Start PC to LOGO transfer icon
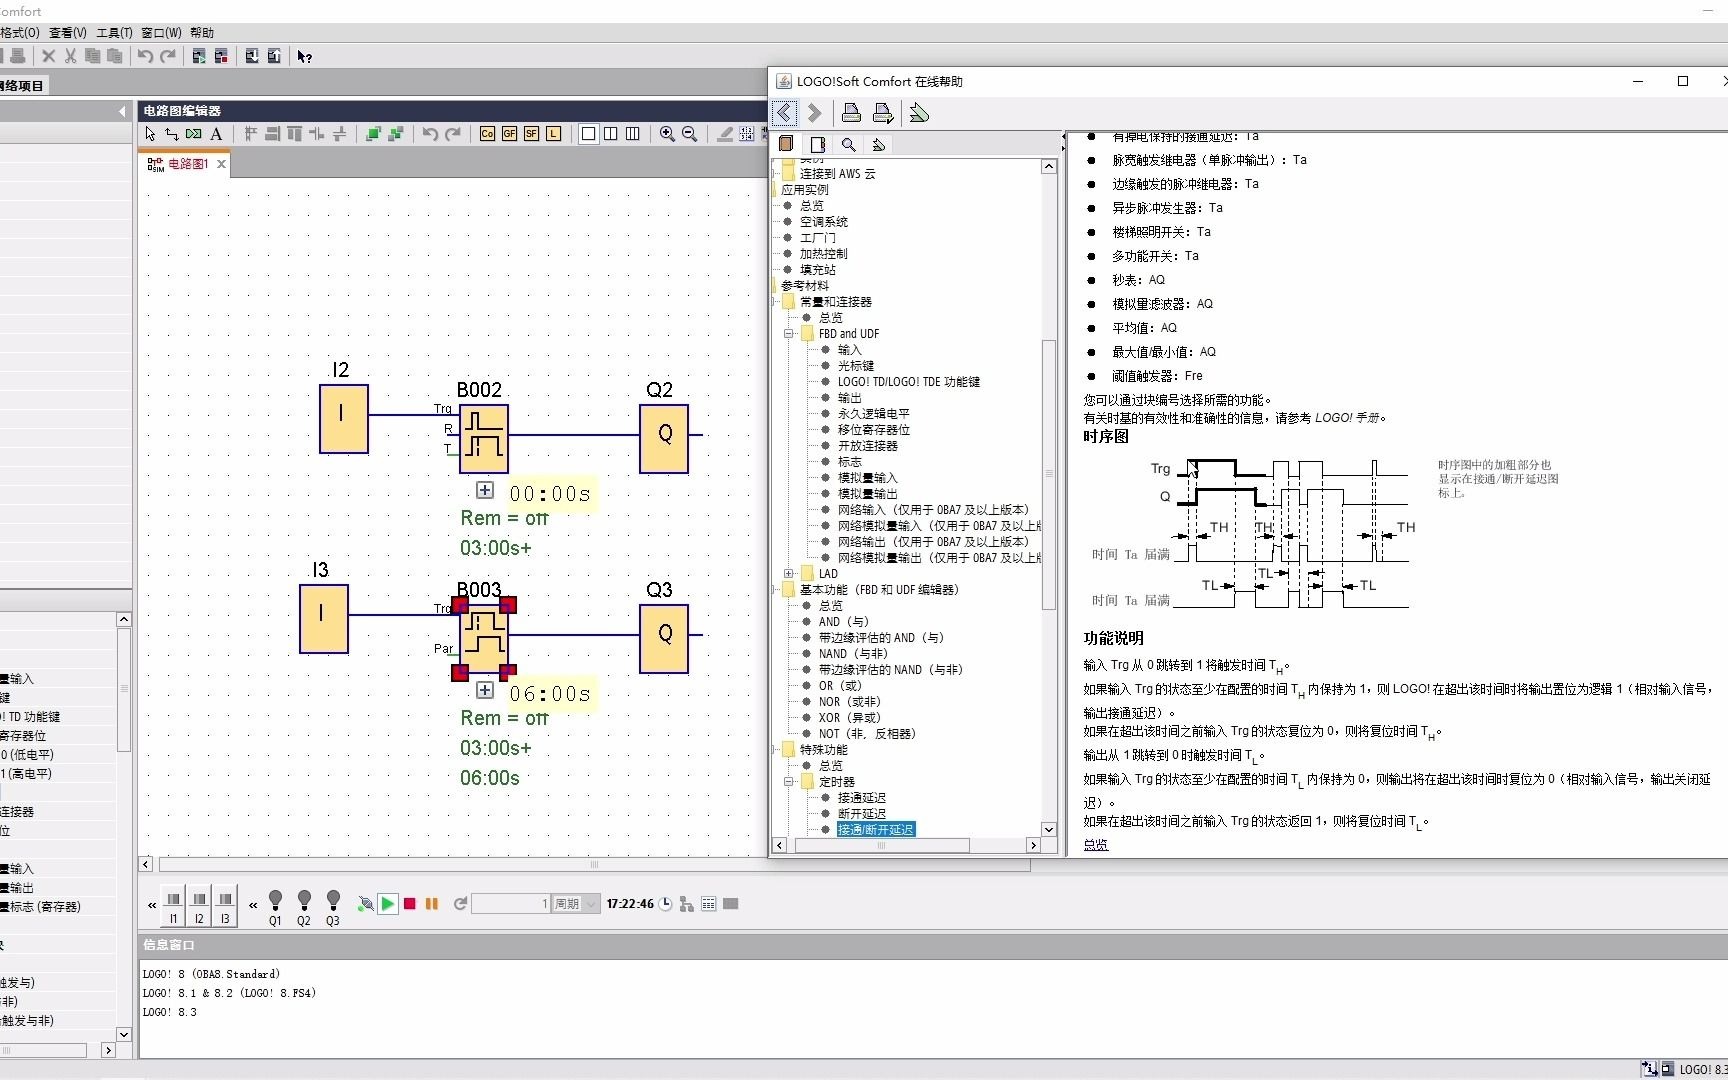This screenshot has width=1728, height=1080. tap(252, 56)
